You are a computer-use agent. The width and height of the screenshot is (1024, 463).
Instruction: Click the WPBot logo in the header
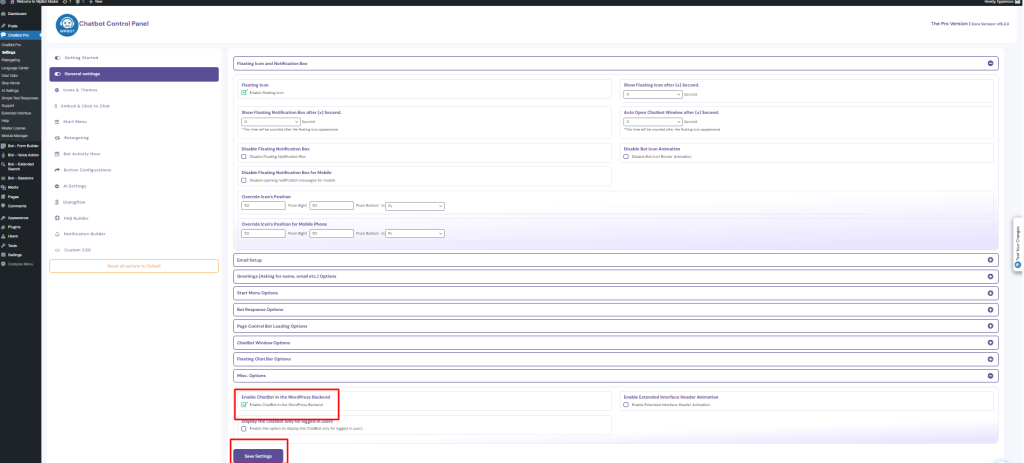(x=67, y=24)
